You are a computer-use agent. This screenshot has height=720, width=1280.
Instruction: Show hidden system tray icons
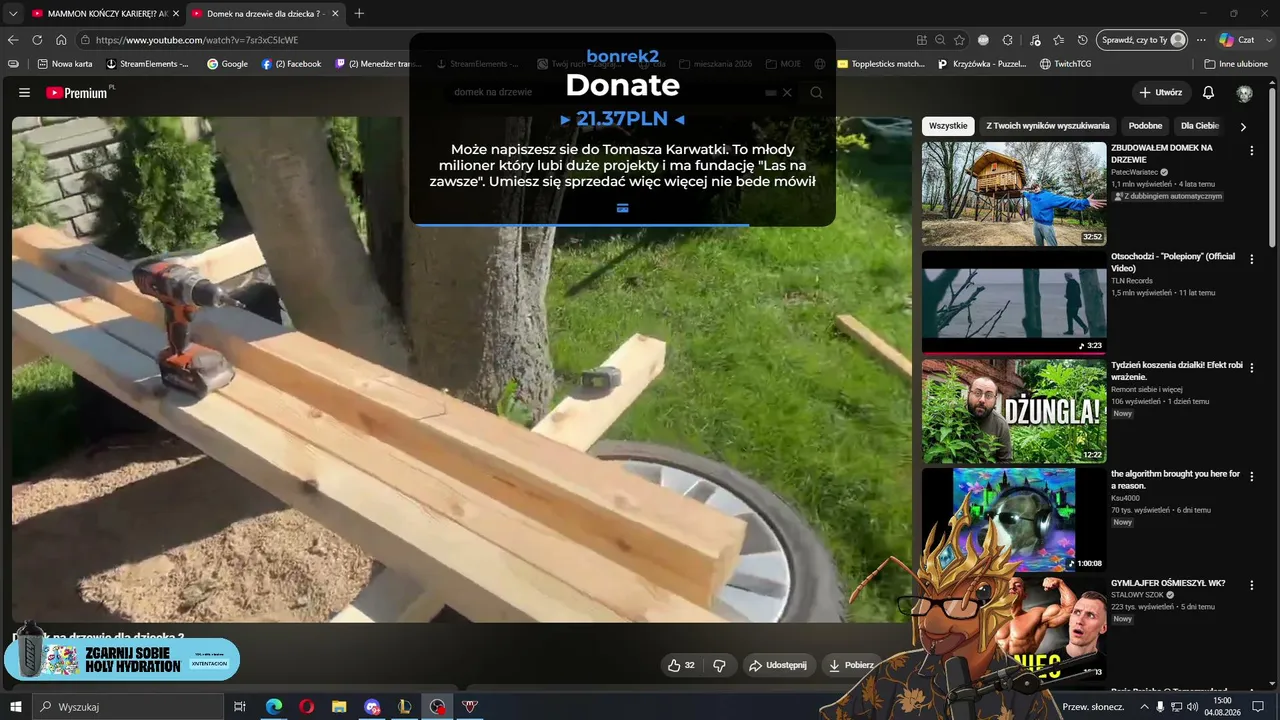tap(1143, 707)
